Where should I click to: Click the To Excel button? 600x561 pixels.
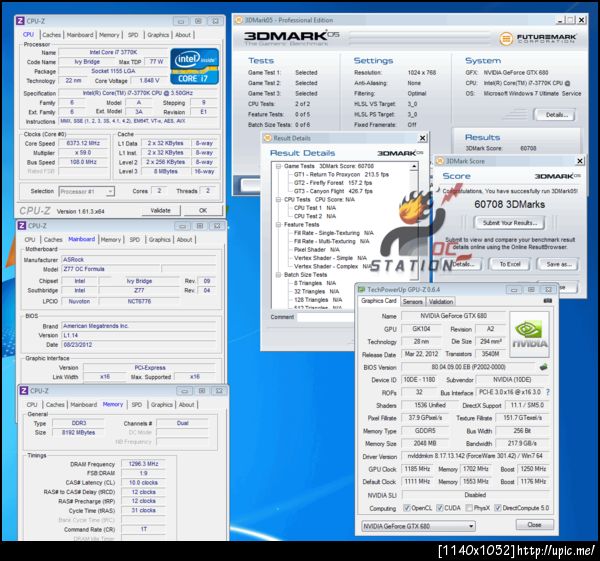[x=510, y=264]
